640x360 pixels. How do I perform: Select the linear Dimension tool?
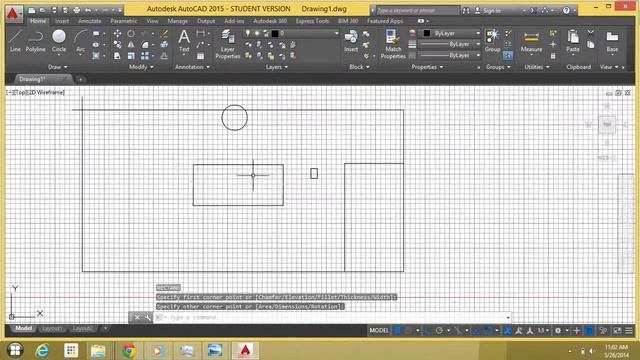200,33
